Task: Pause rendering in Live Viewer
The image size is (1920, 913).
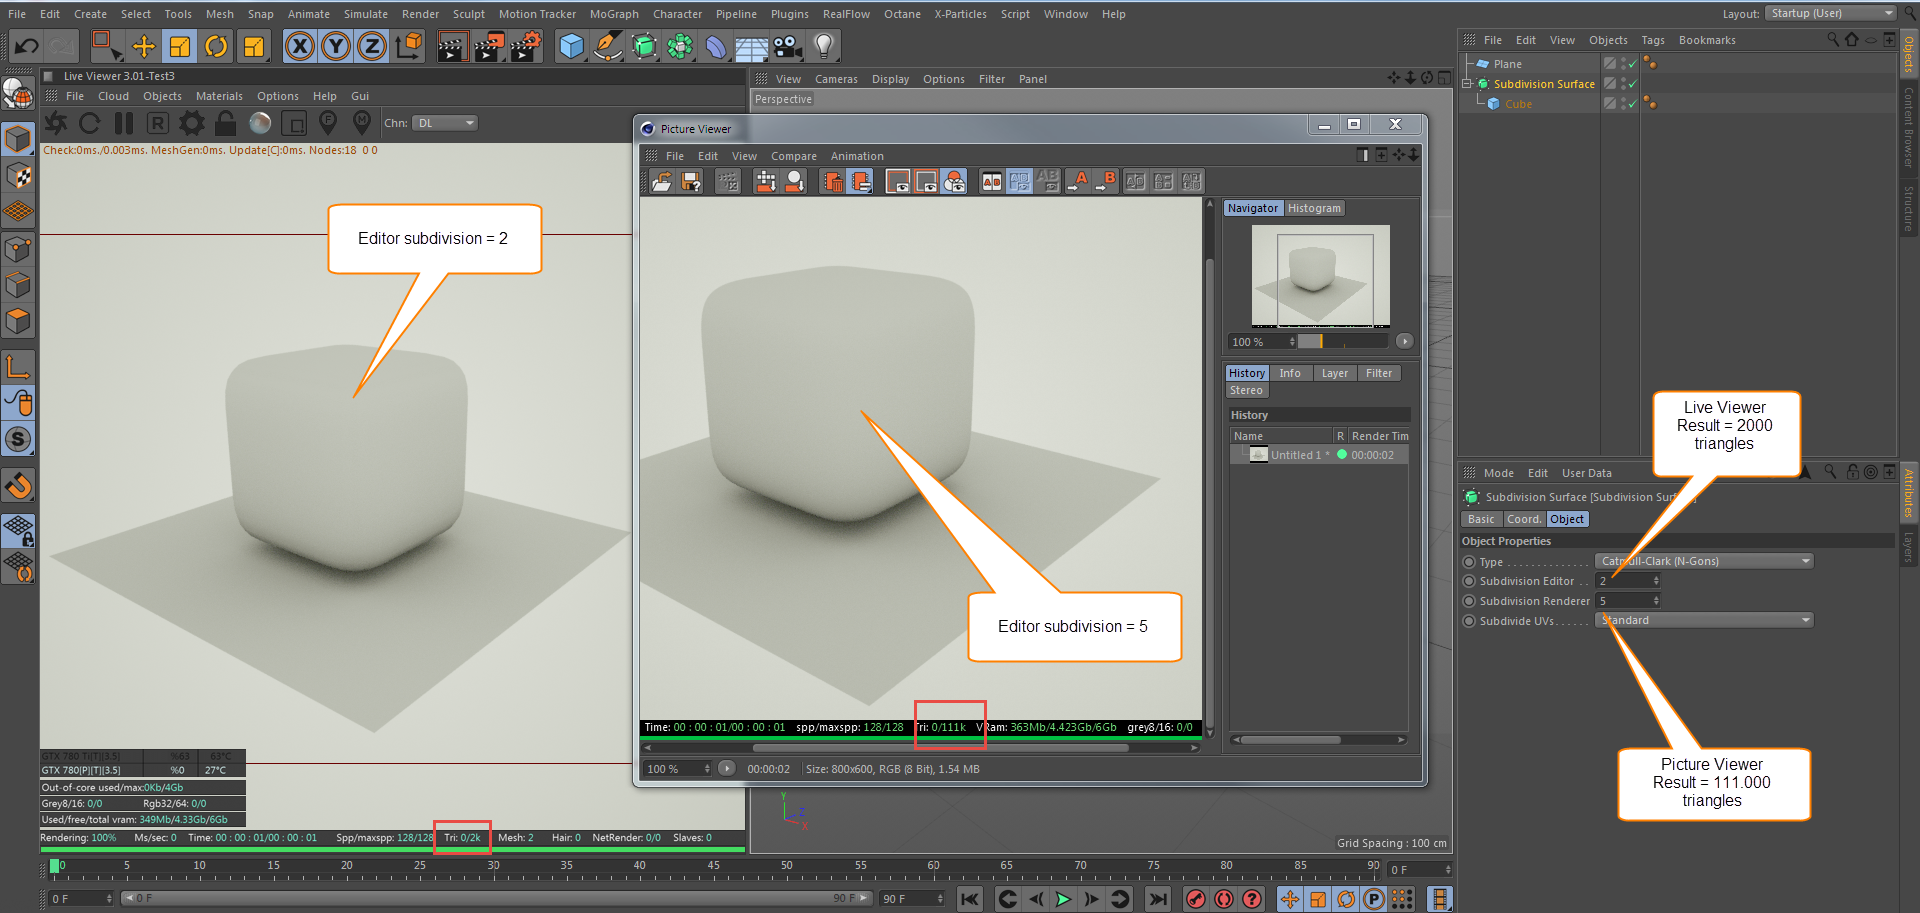Action: click(x=124, y=123)
